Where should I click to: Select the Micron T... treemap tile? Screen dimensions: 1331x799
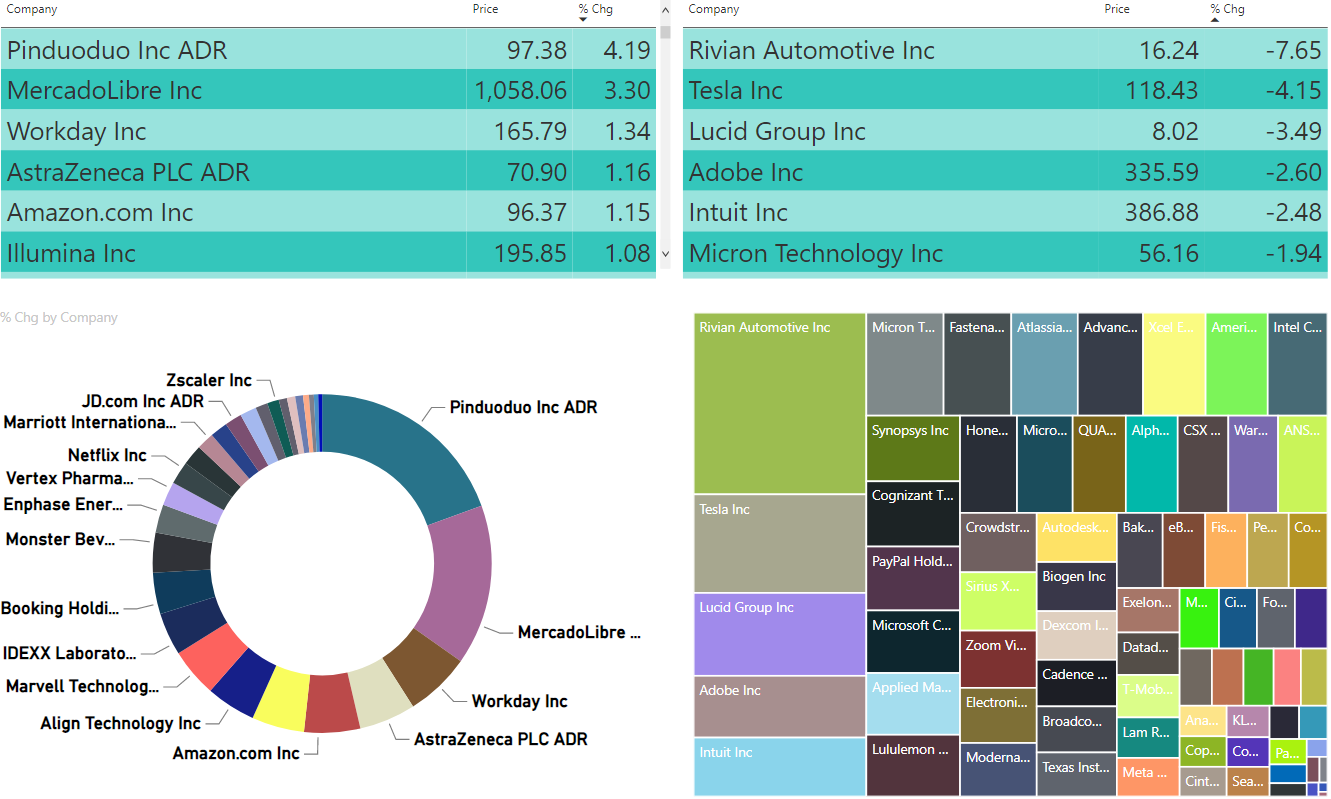pyautogui.click(x=905, y=364)
